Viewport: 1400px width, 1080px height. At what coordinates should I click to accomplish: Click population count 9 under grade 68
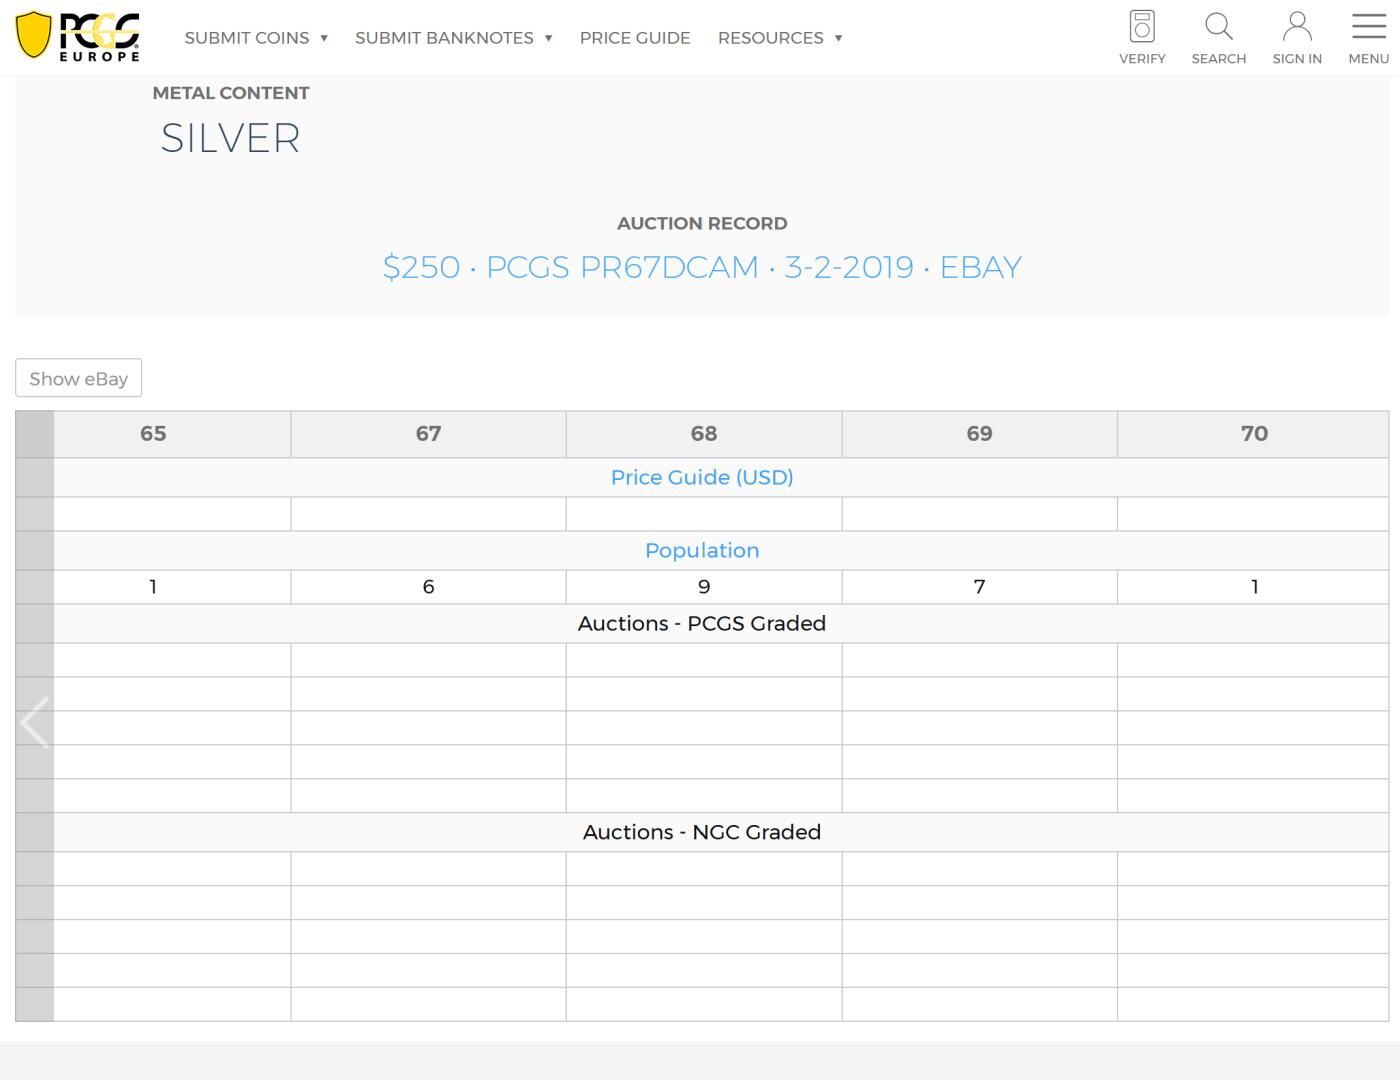[704, 587]
